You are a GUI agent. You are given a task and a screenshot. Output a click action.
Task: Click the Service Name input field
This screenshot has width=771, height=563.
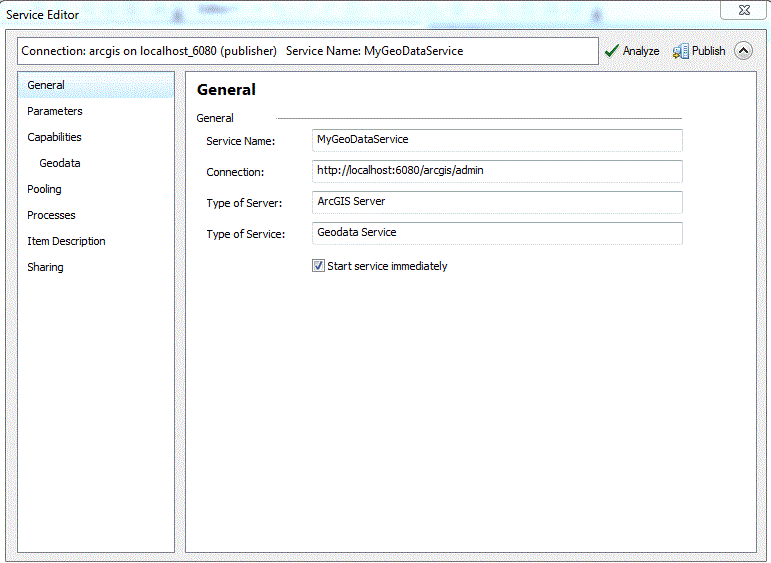pyautogui.click(x=497, y=140)
